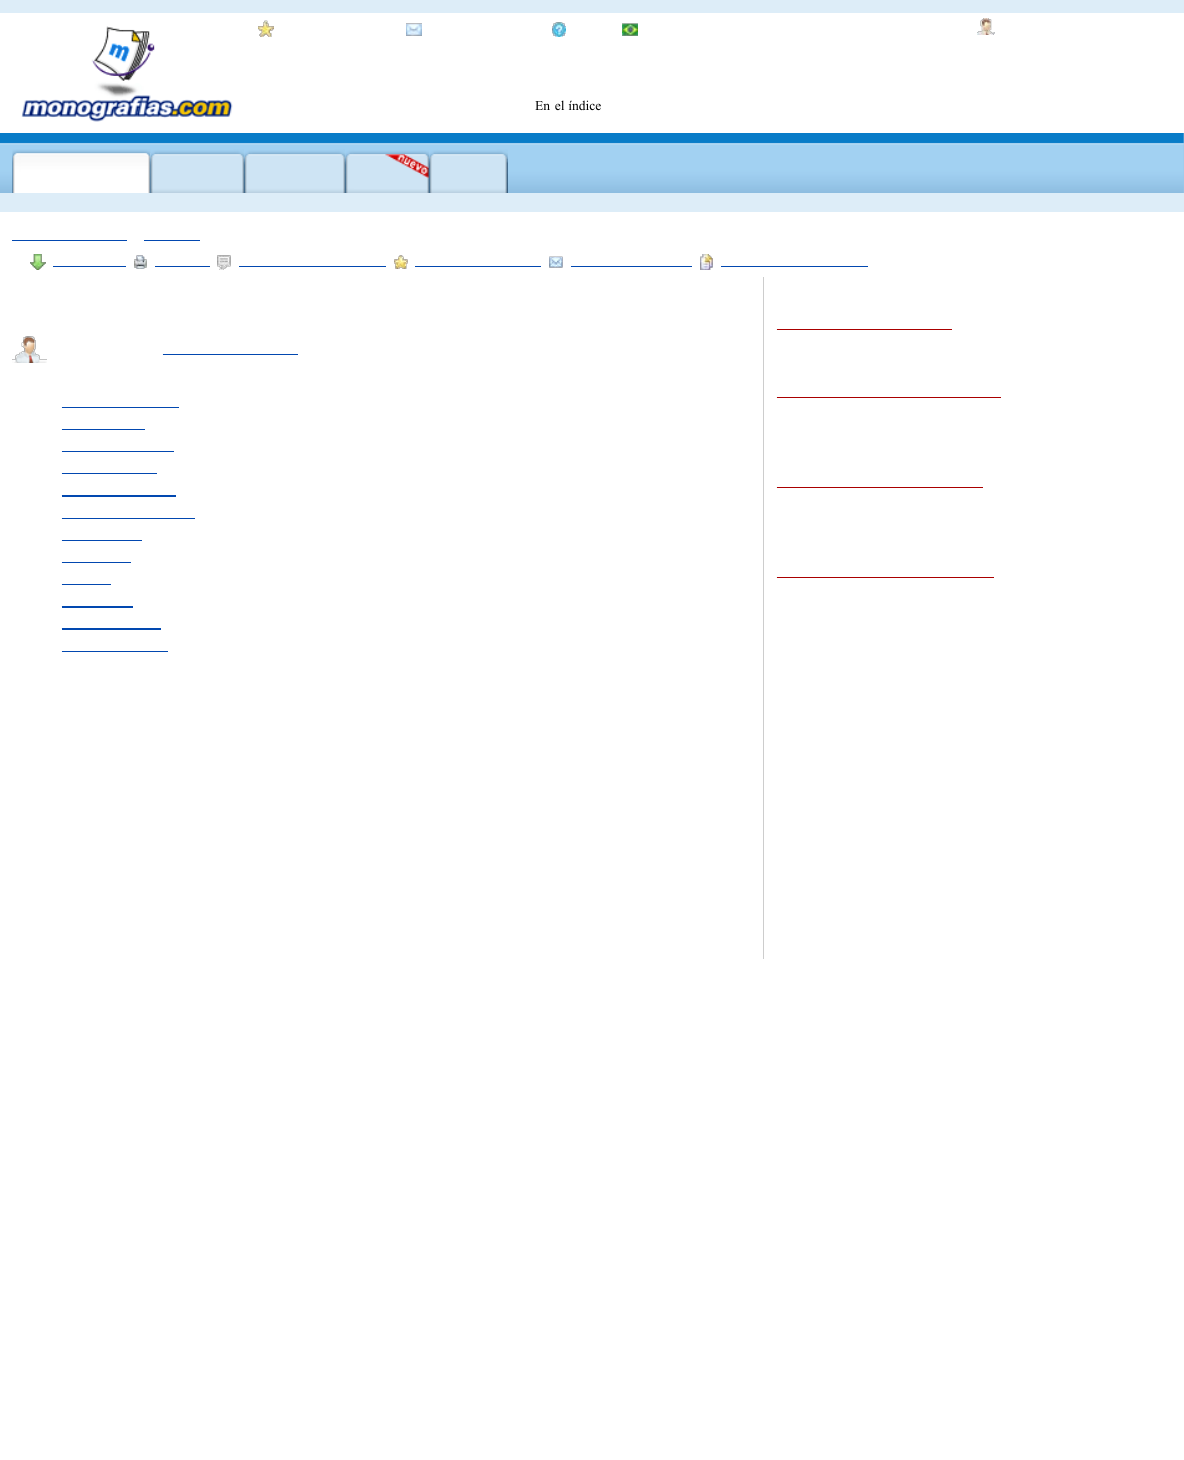Click the link next to the green download arrow
The height and width of the screenshot is (1460, 1184).
(x=89, y=262)
